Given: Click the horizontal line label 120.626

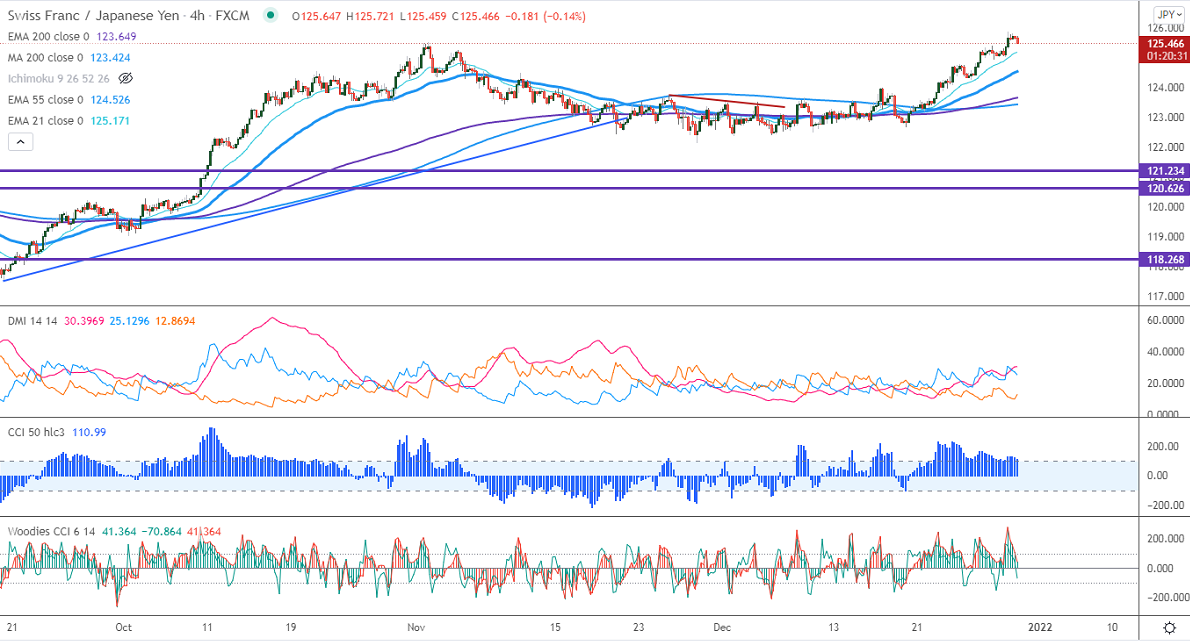Looking at the screenshot, I should [x=1165, y=188].
